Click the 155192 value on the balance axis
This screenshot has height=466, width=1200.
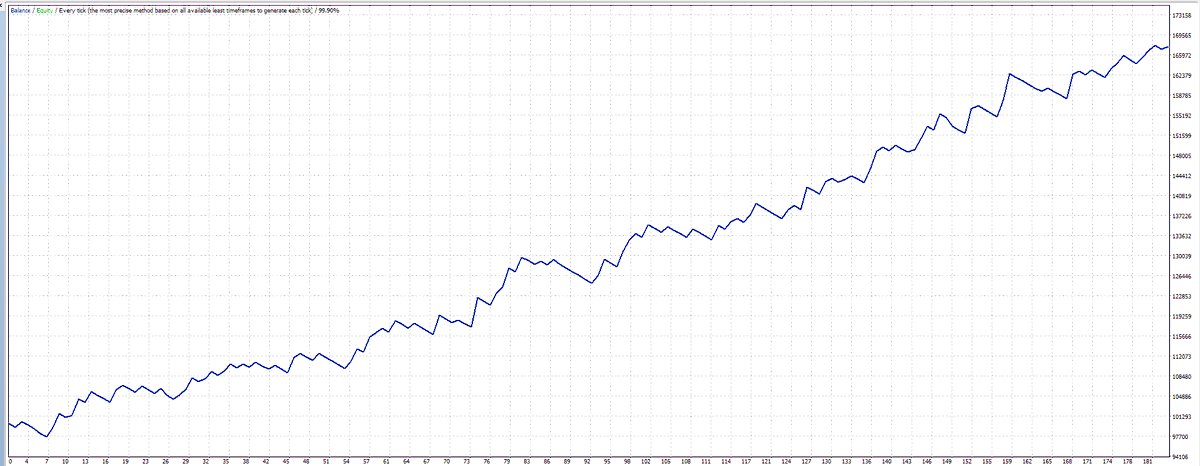tap(1182, 116)
